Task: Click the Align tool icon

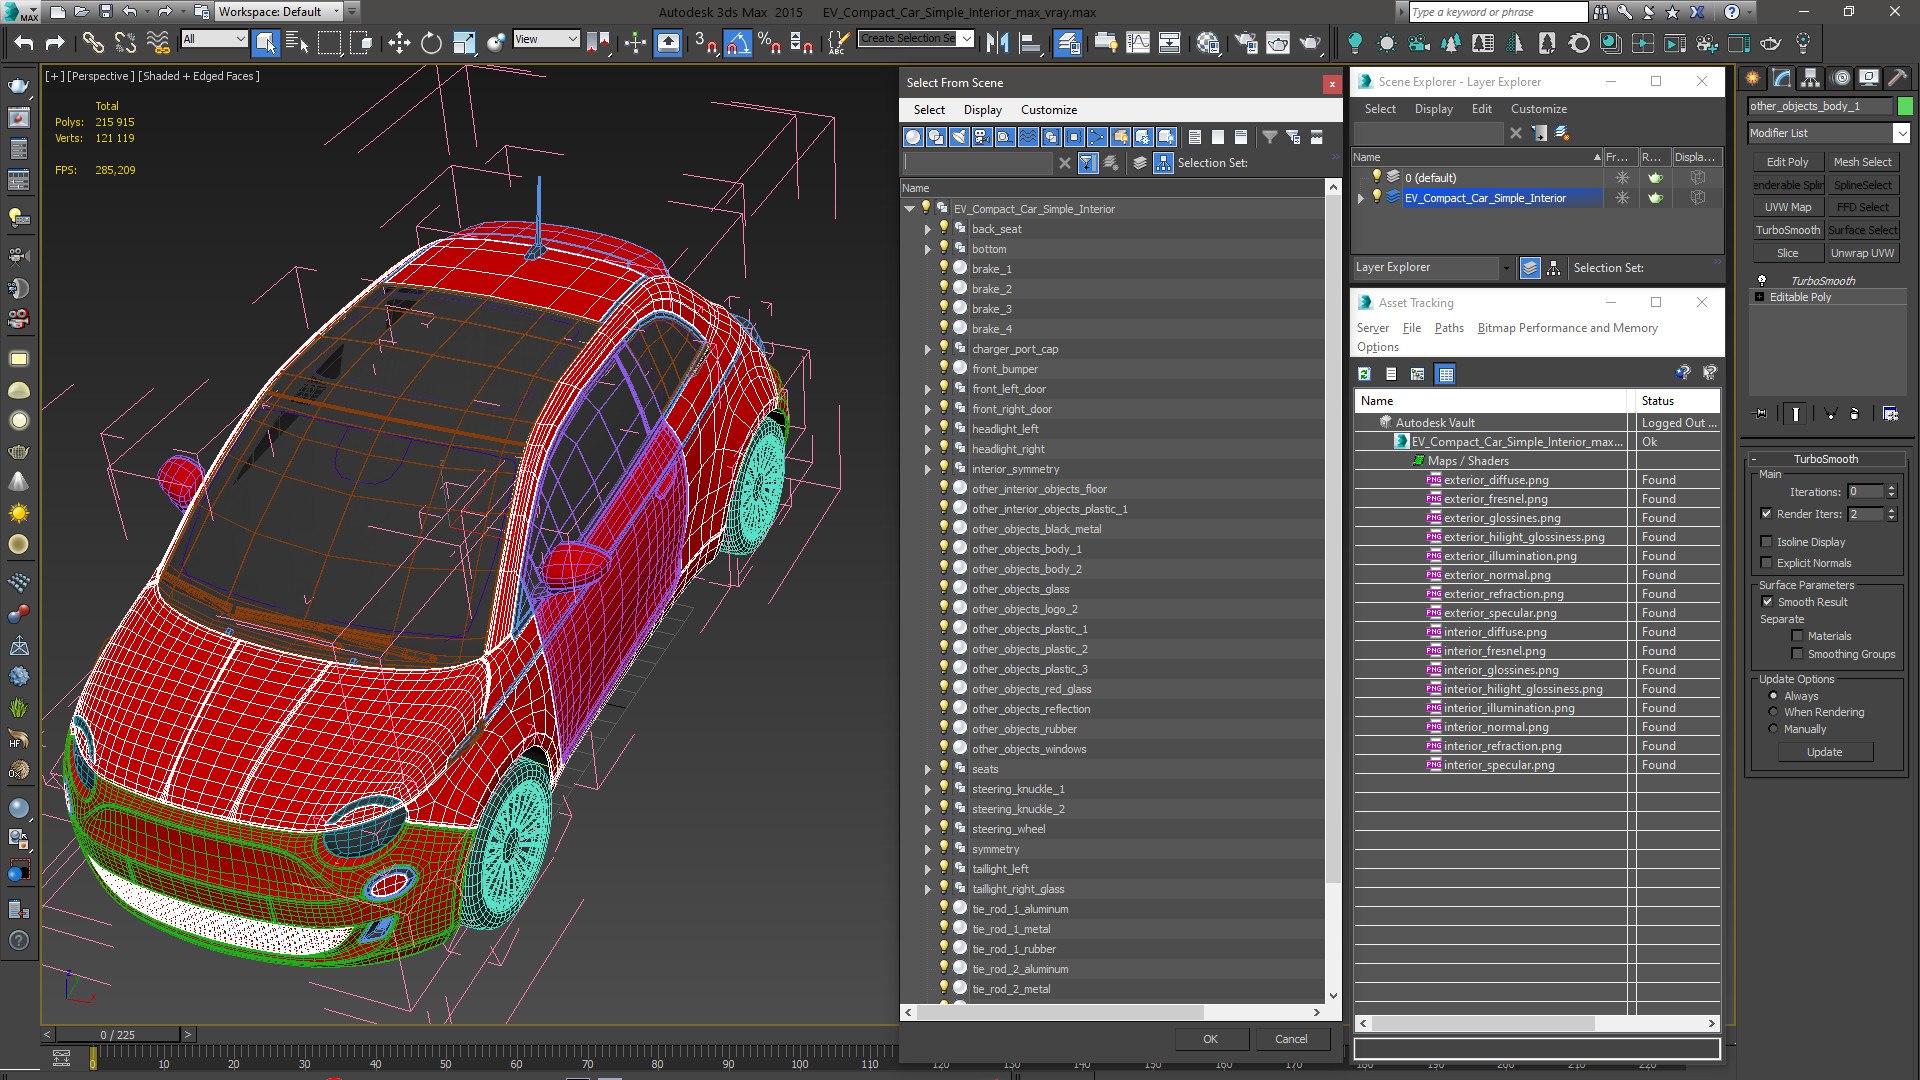Action: (x=1029, y=42)
